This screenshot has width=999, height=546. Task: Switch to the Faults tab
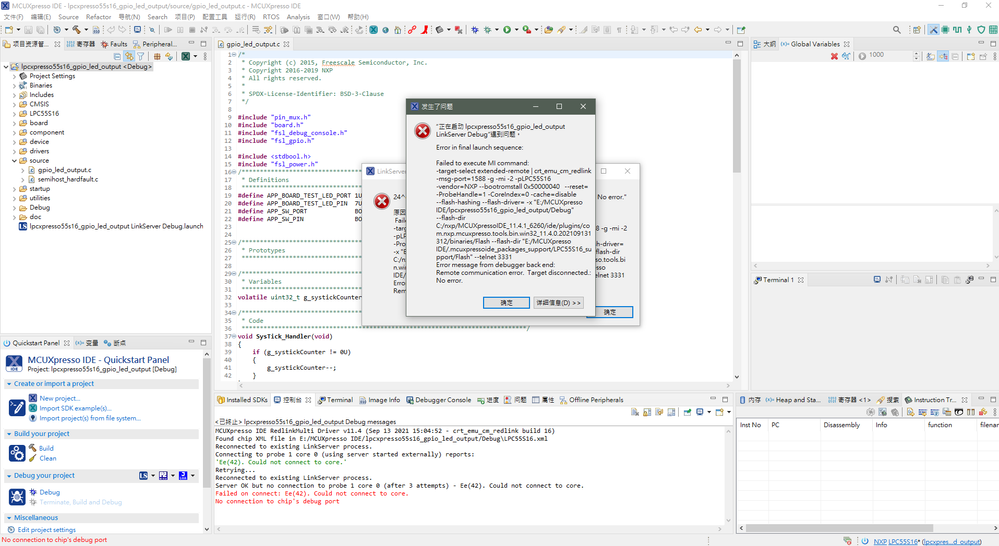coord(114,44)
